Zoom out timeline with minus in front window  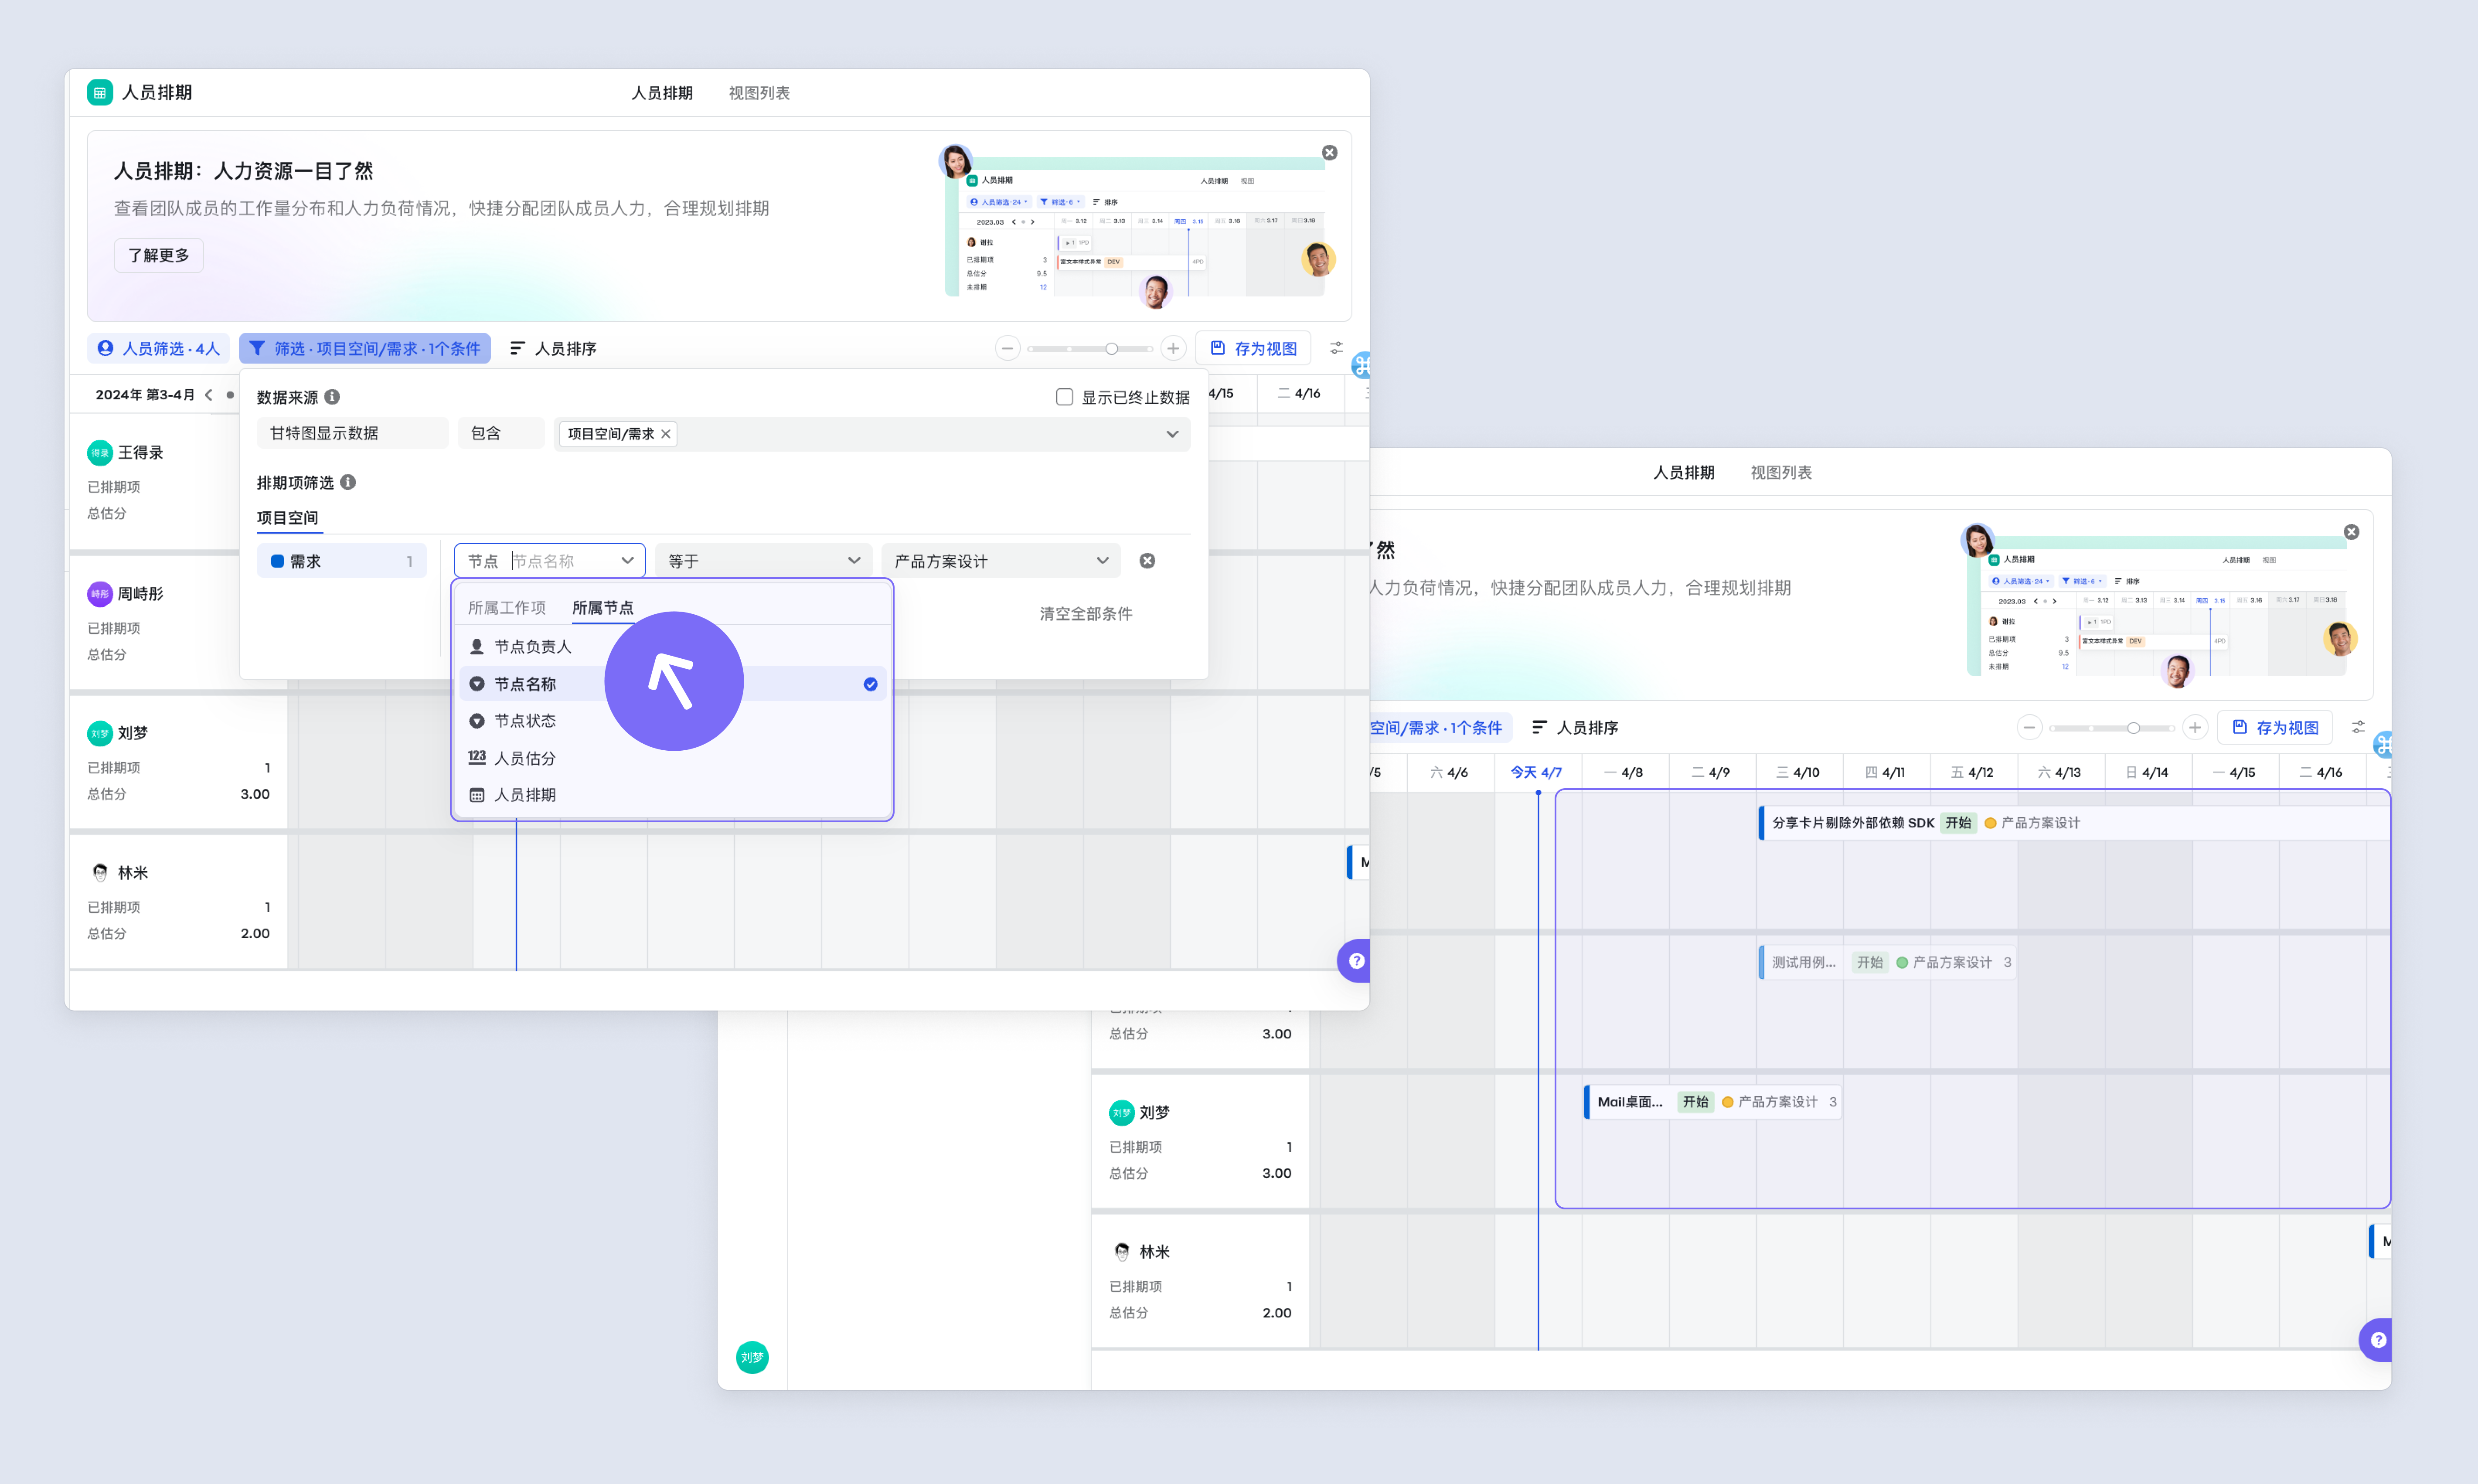click(x=1007, y=348)
